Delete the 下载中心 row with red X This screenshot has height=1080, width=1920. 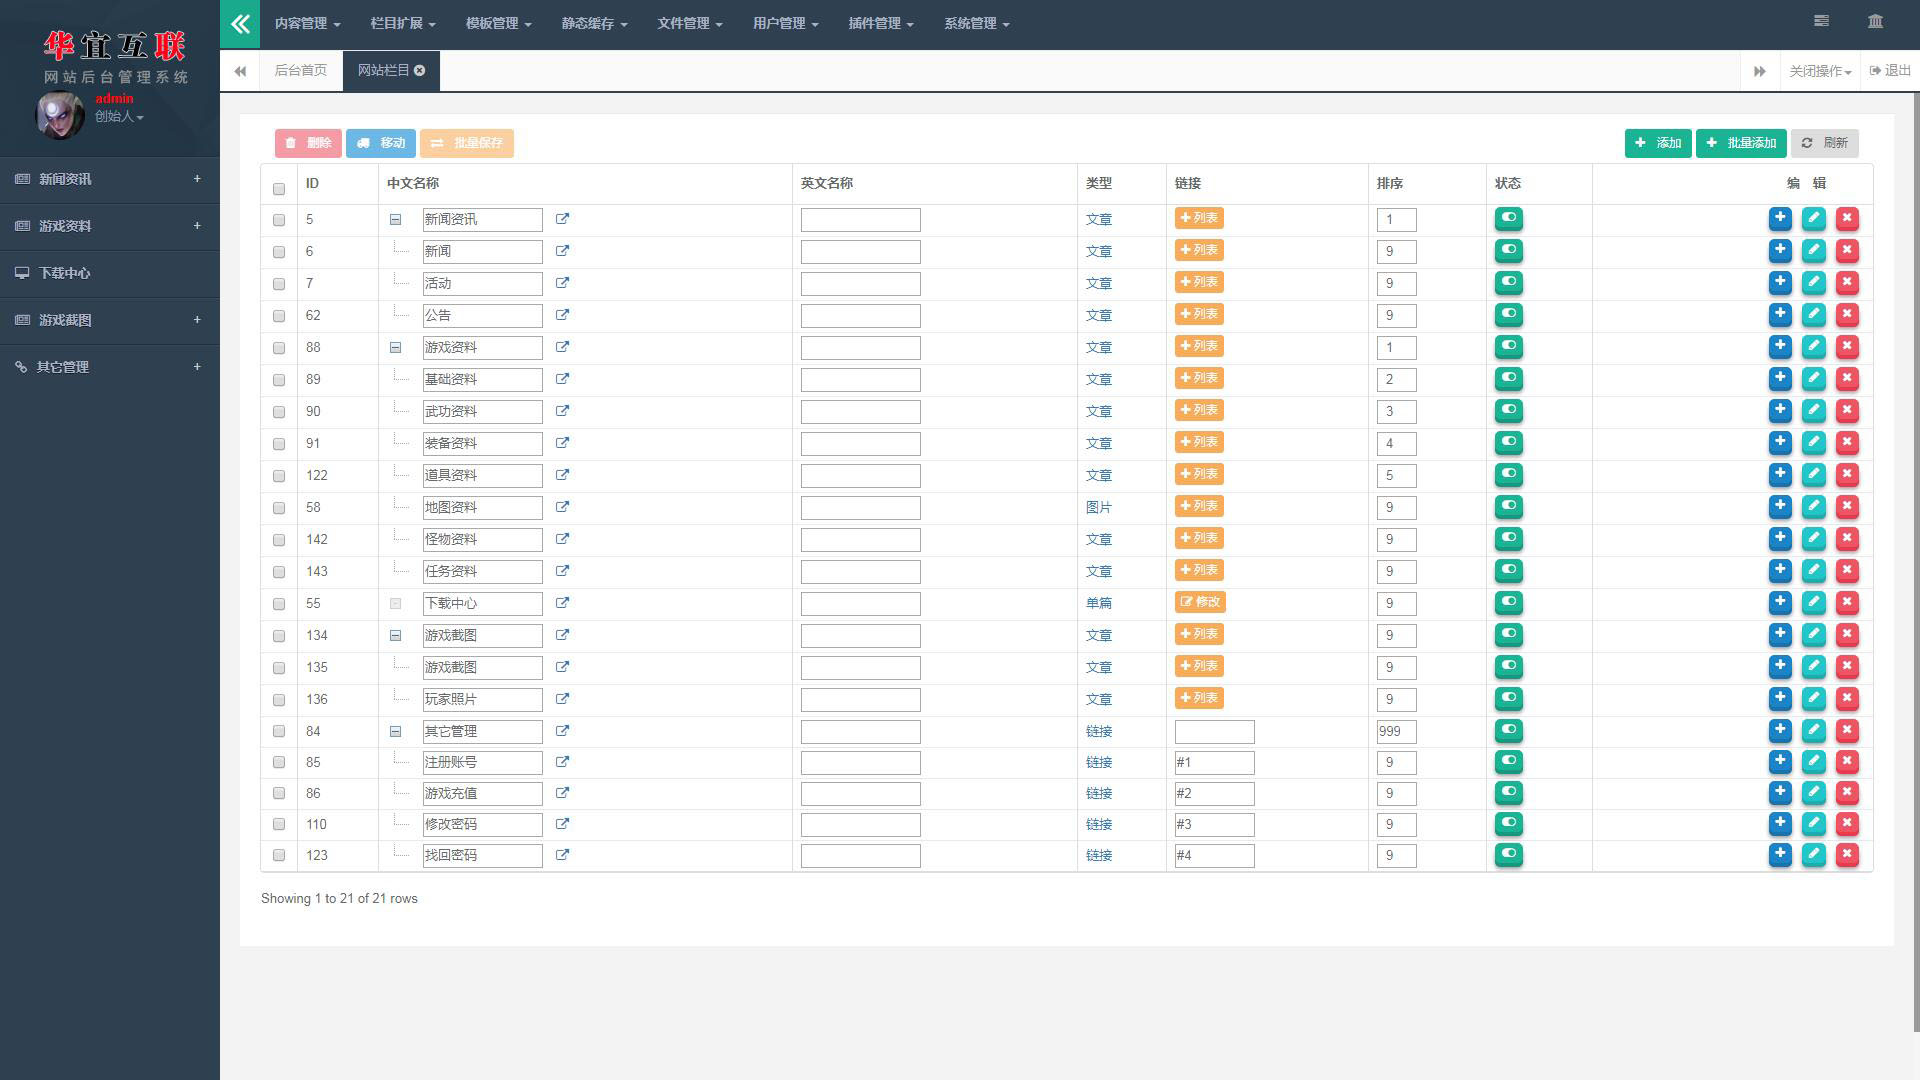1847,602
